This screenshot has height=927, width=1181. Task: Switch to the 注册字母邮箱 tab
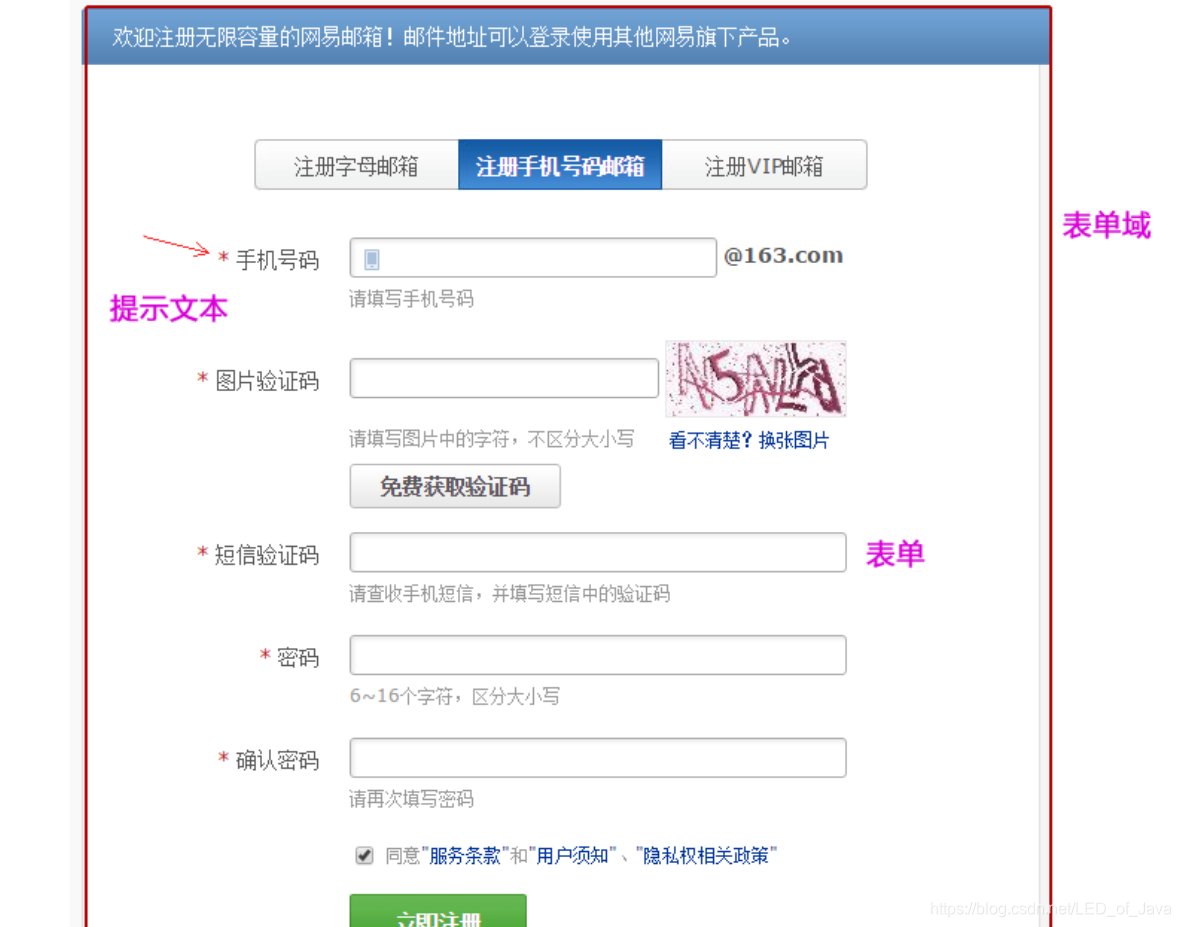pos(356,165)
